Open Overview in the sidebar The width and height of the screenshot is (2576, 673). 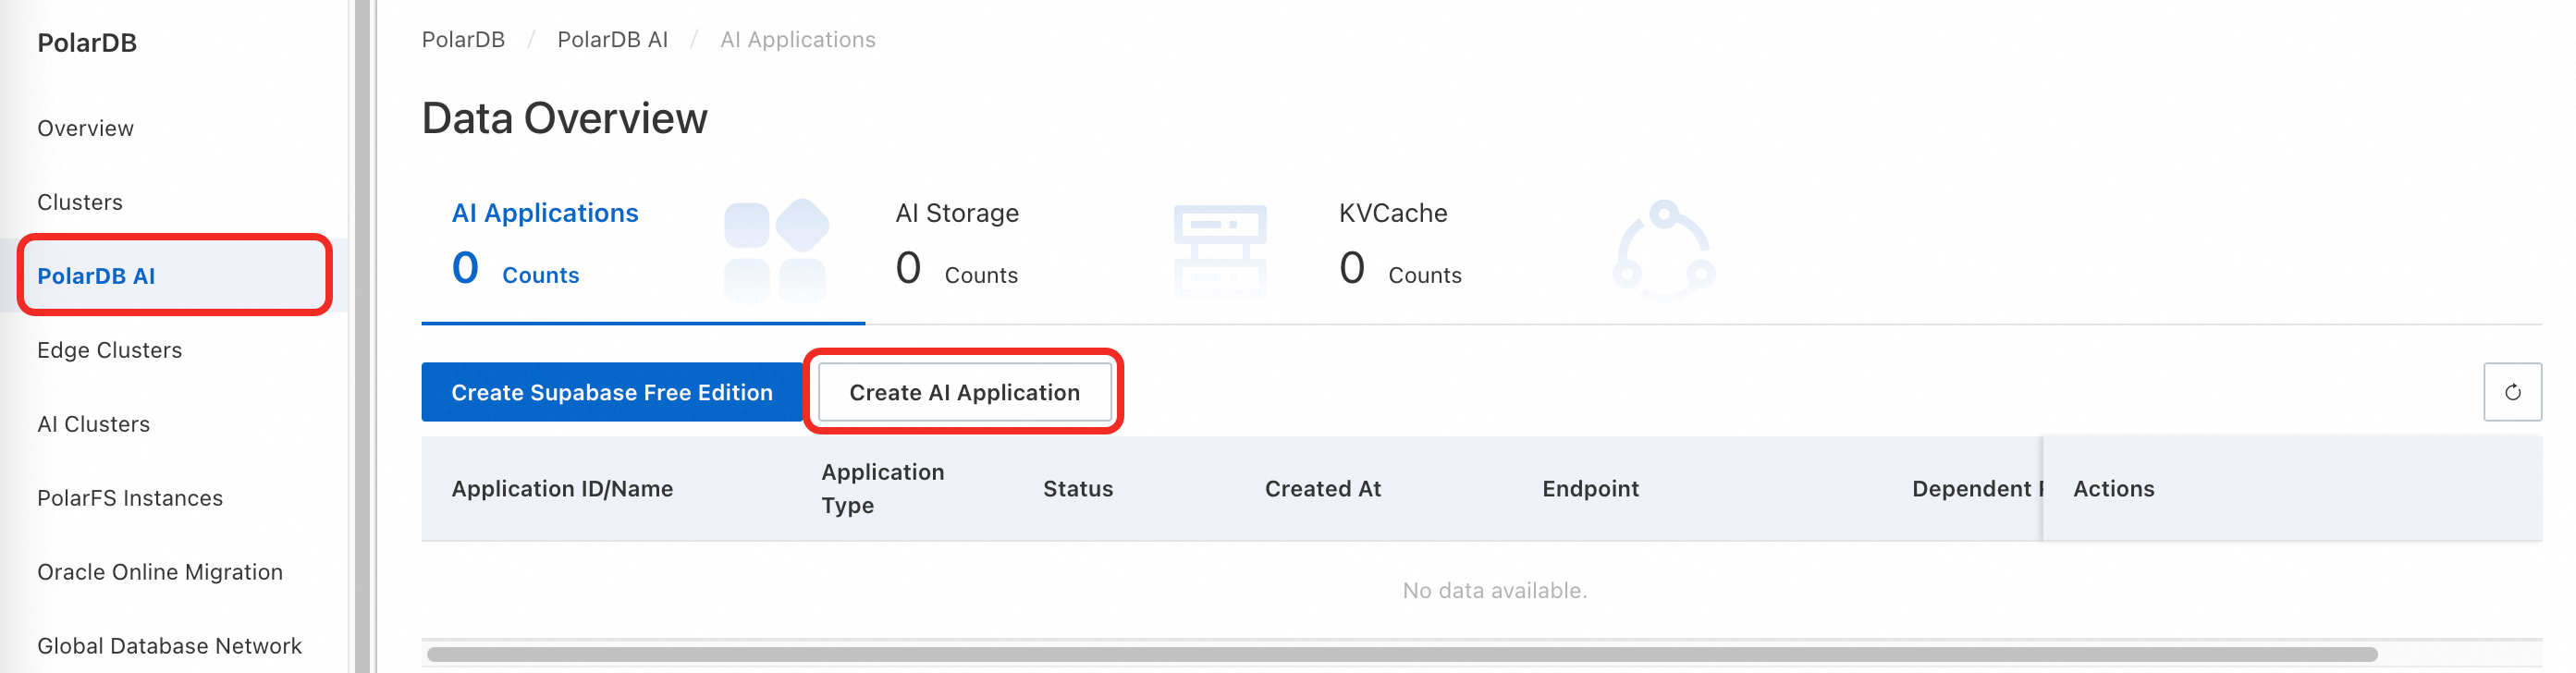pyautogui.click(x=85, y=128)
